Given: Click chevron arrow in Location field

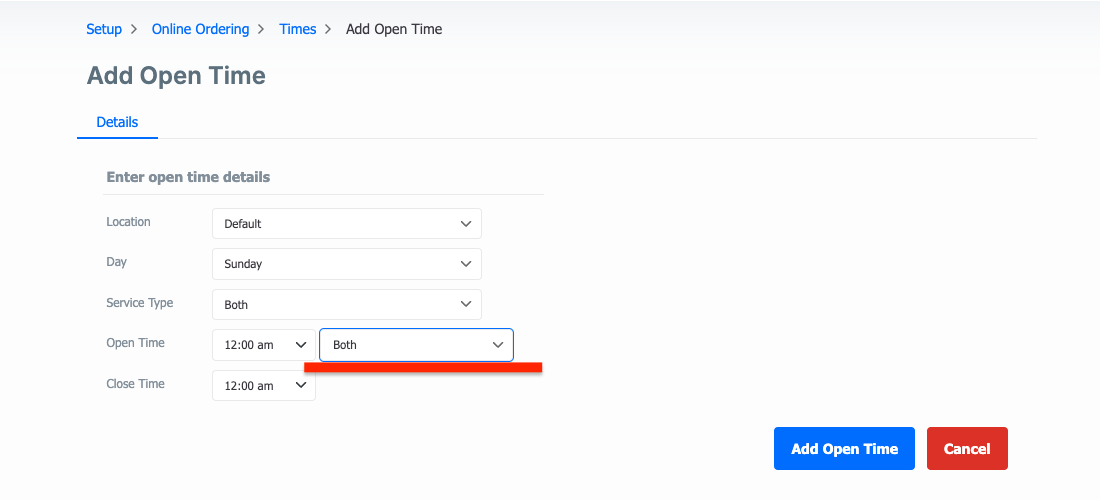Looking at the screenshot, I should point(465,224).
